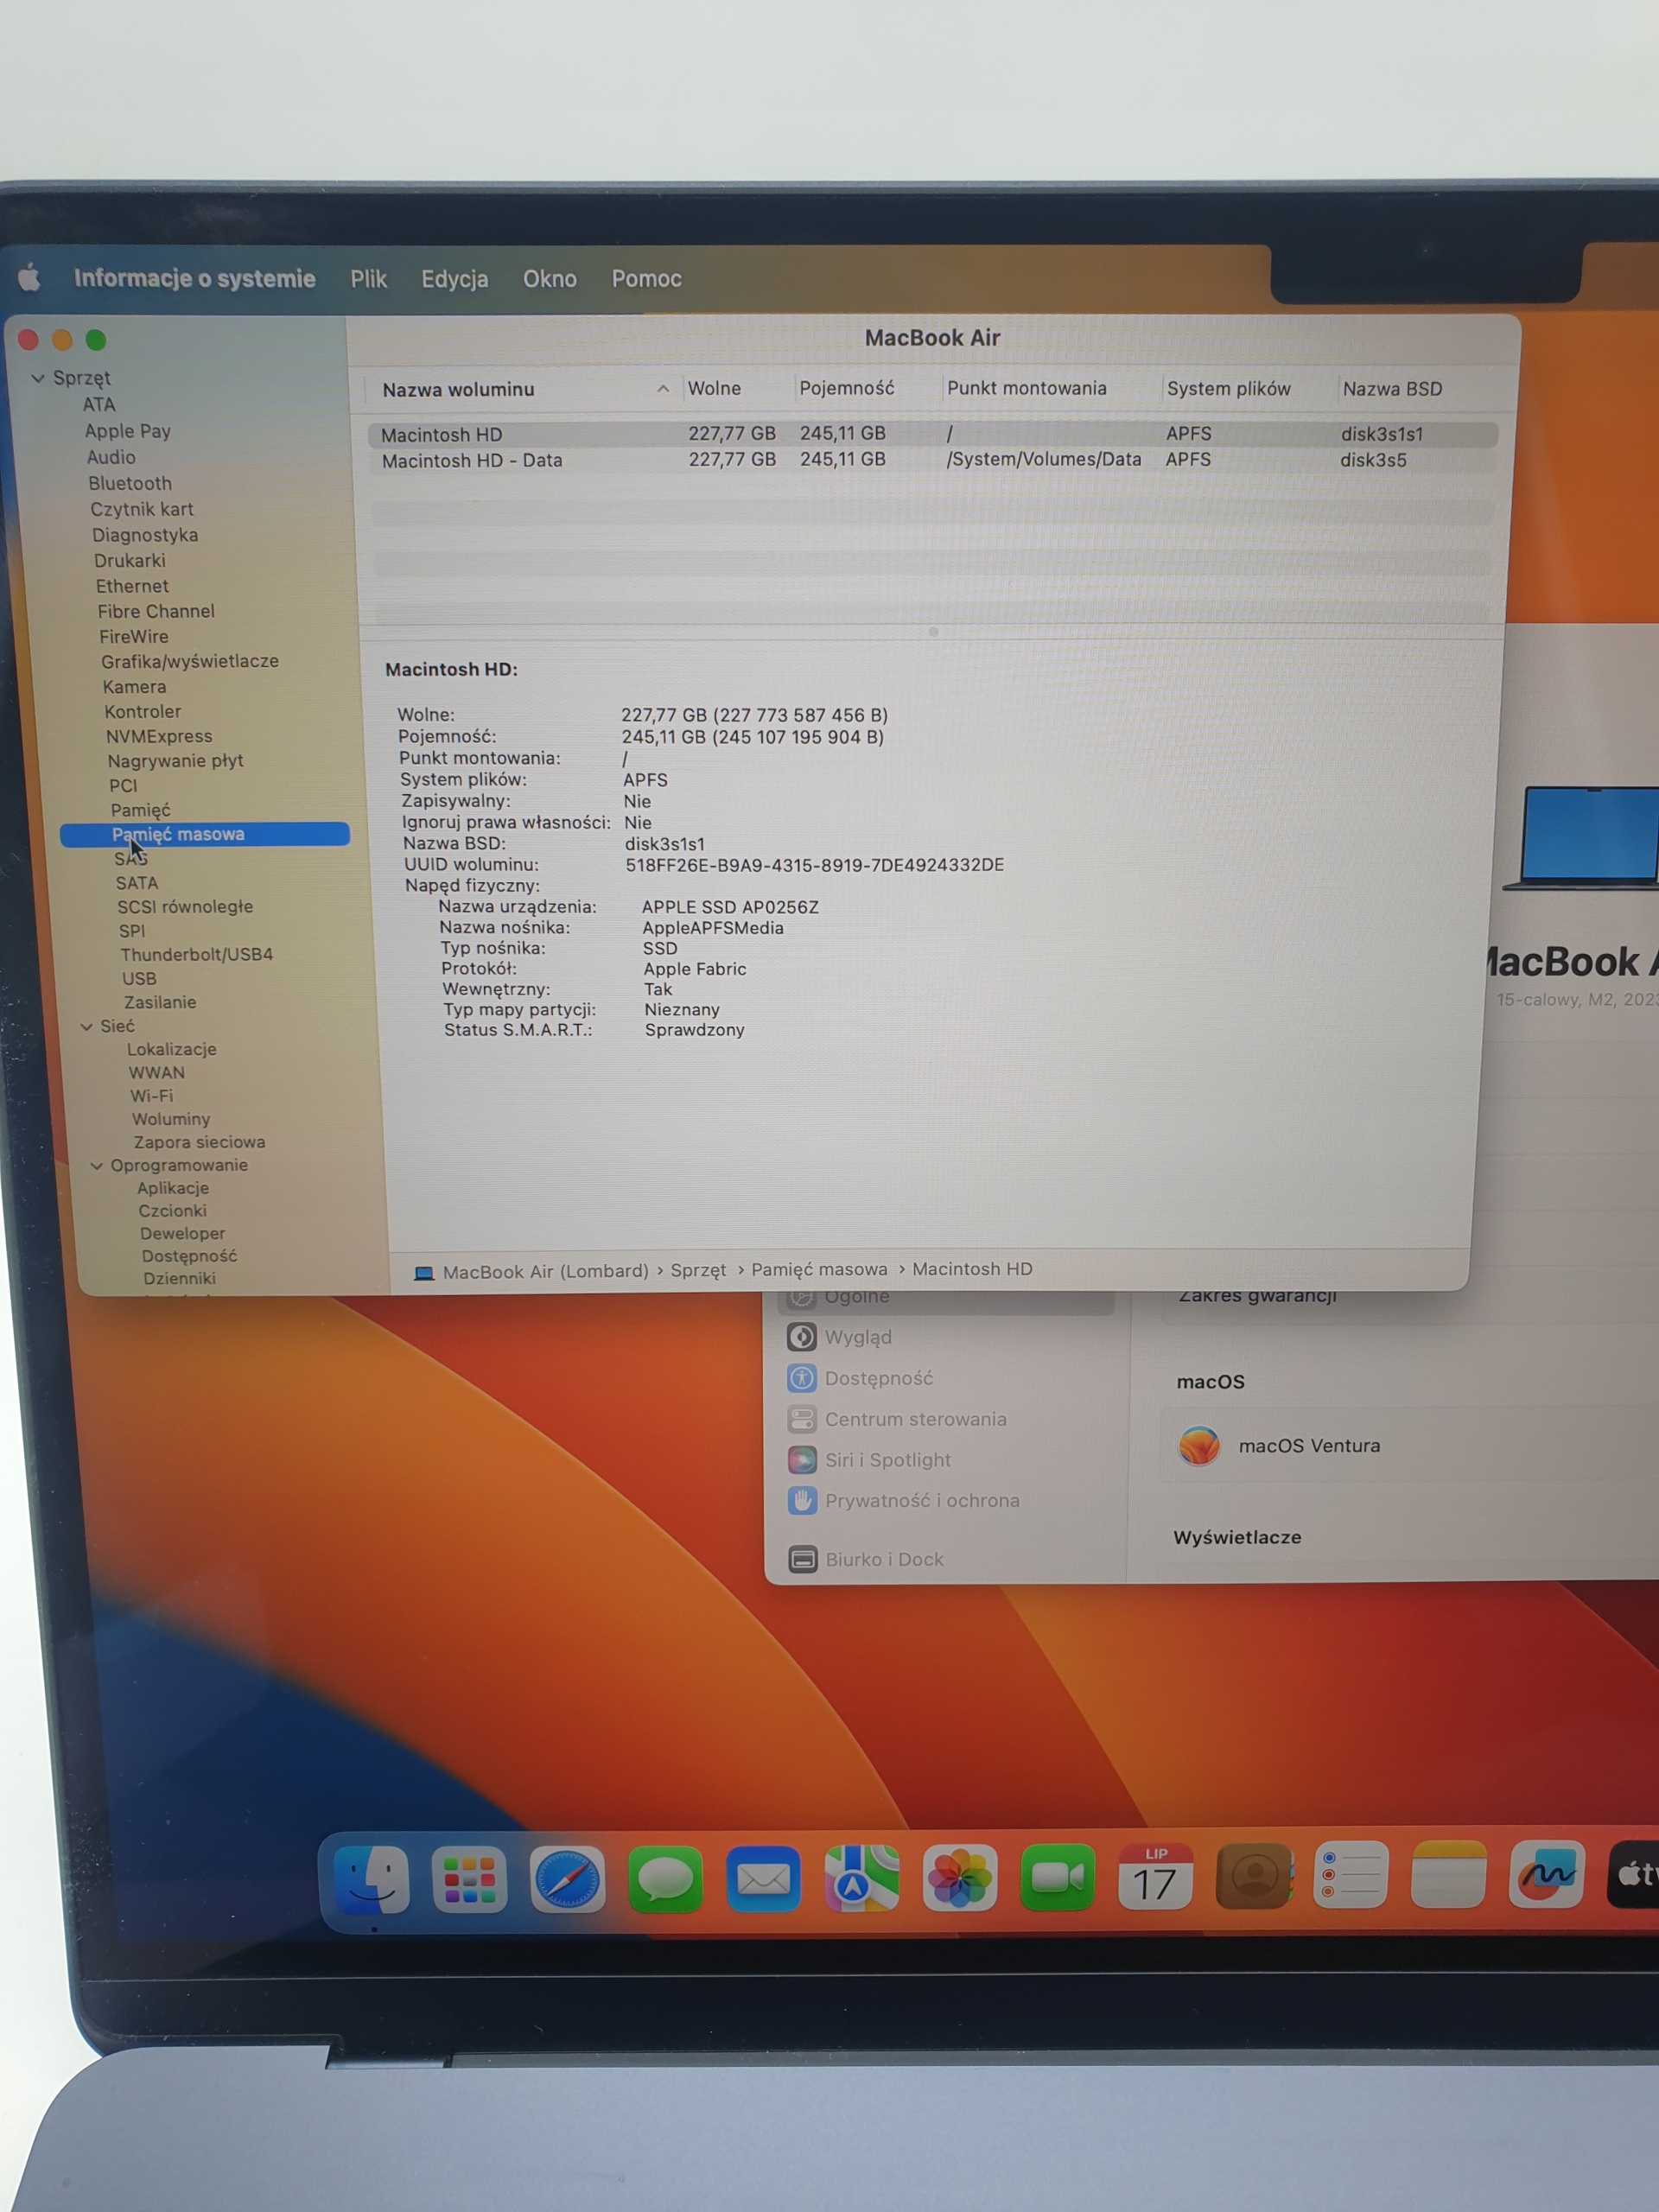Viewport: 1659px width, 2212px height.
Task: Open Launchpad in the Dock
Action: point(469,1880)
